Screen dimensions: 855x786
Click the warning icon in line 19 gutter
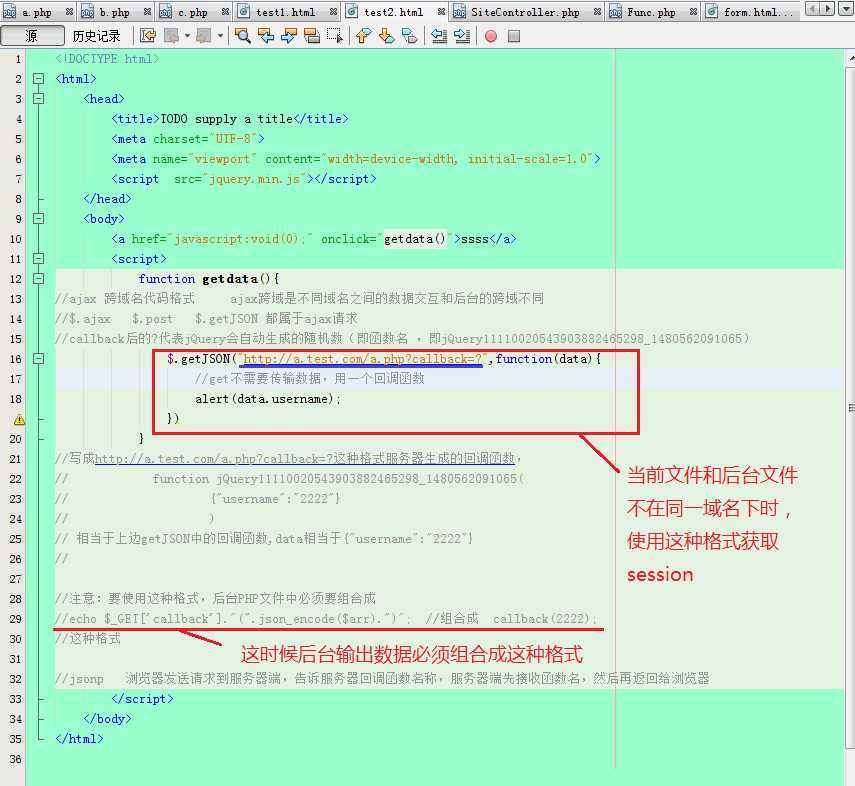19,419
